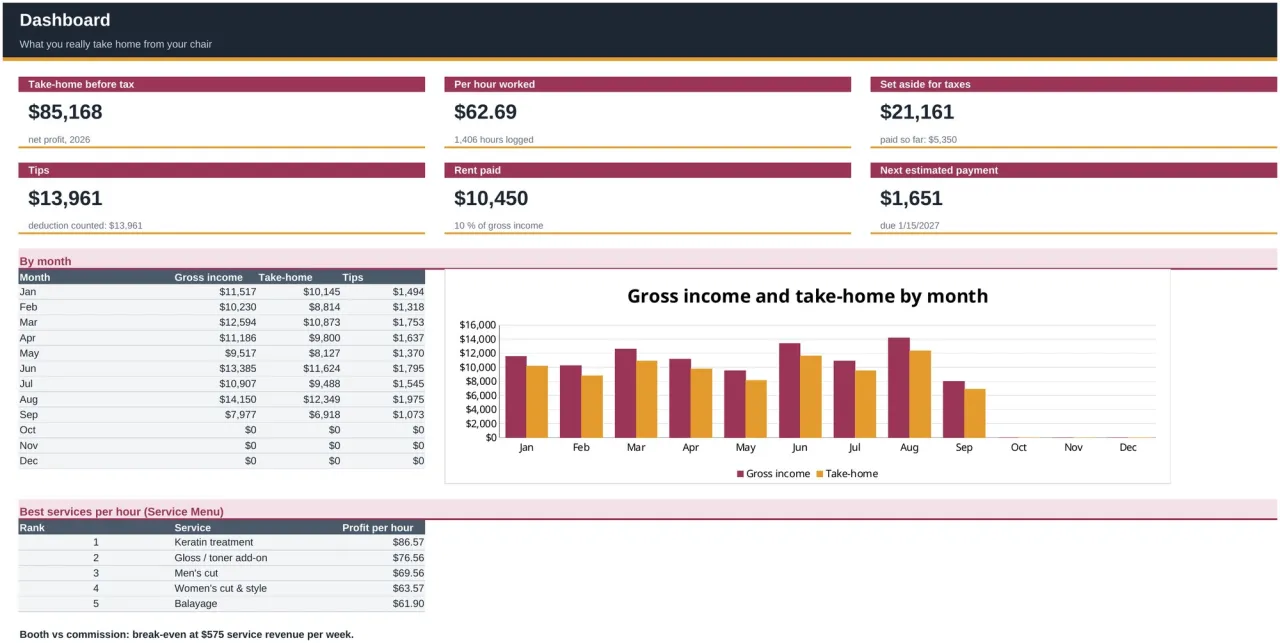Select the Jan row label
Viewport: 1280px width, 643px height.
pos(28,292)
